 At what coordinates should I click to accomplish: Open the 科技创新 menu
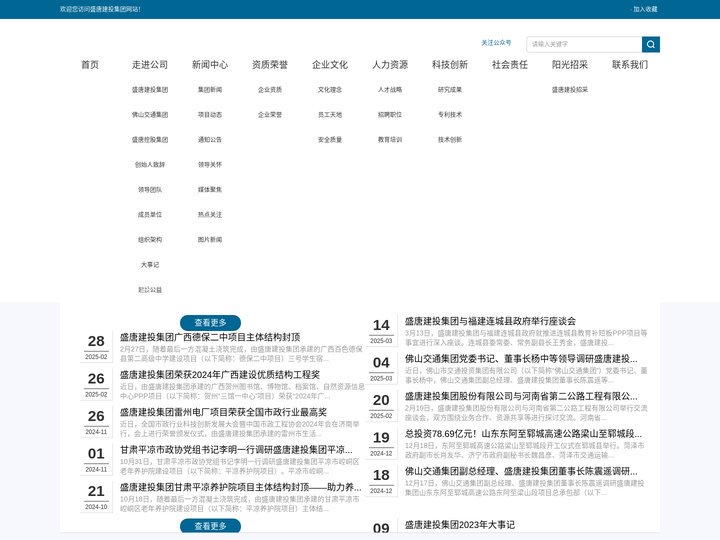point(450,65)
